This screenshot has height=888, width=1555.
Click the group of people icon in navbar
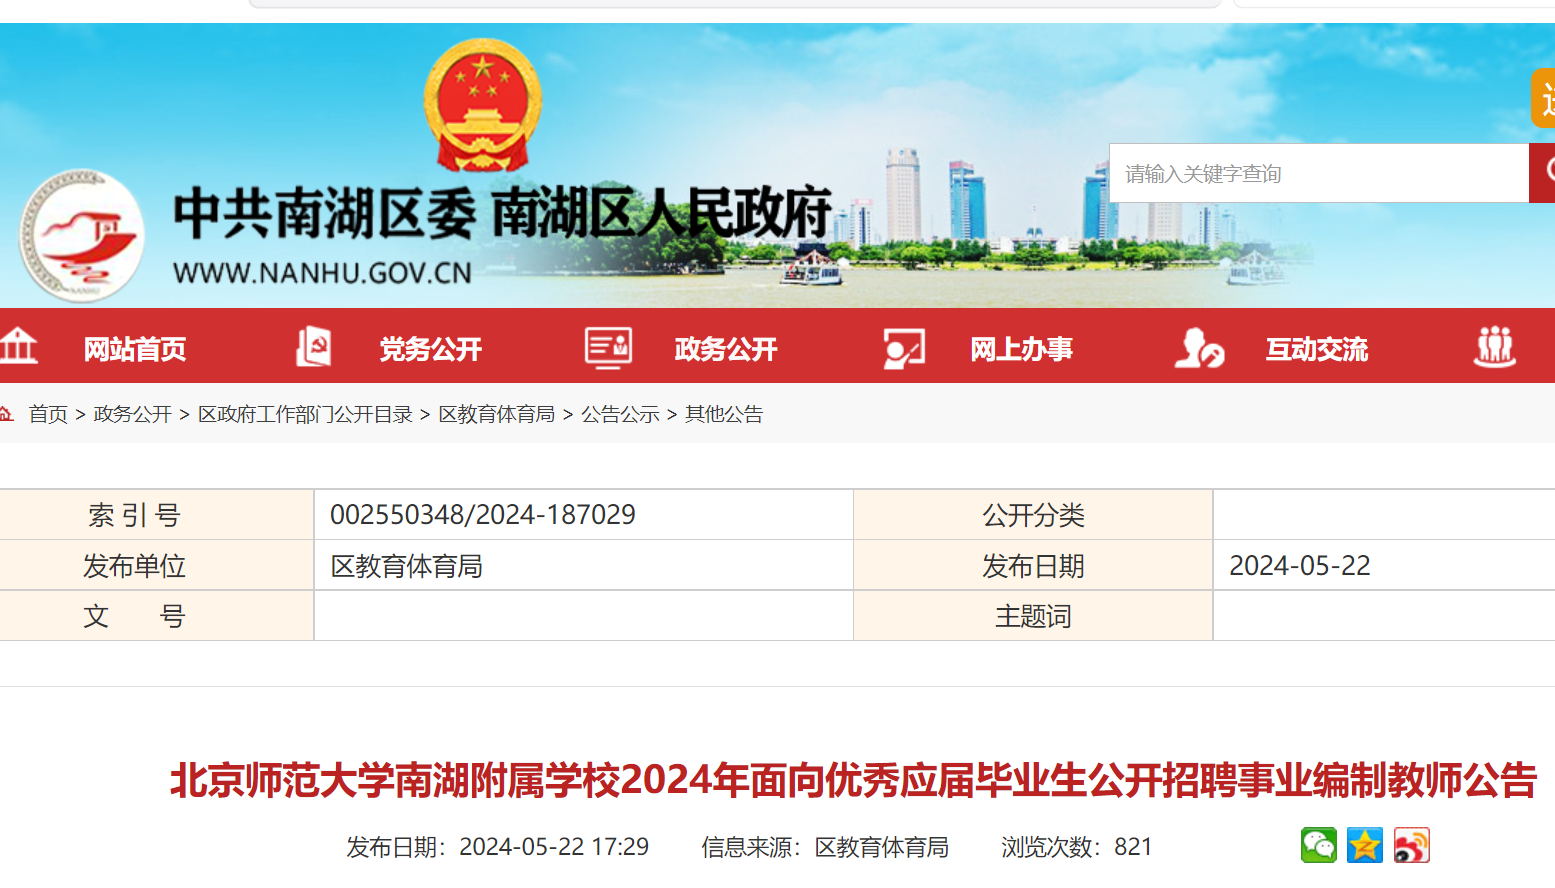[x=1494, y=347]
